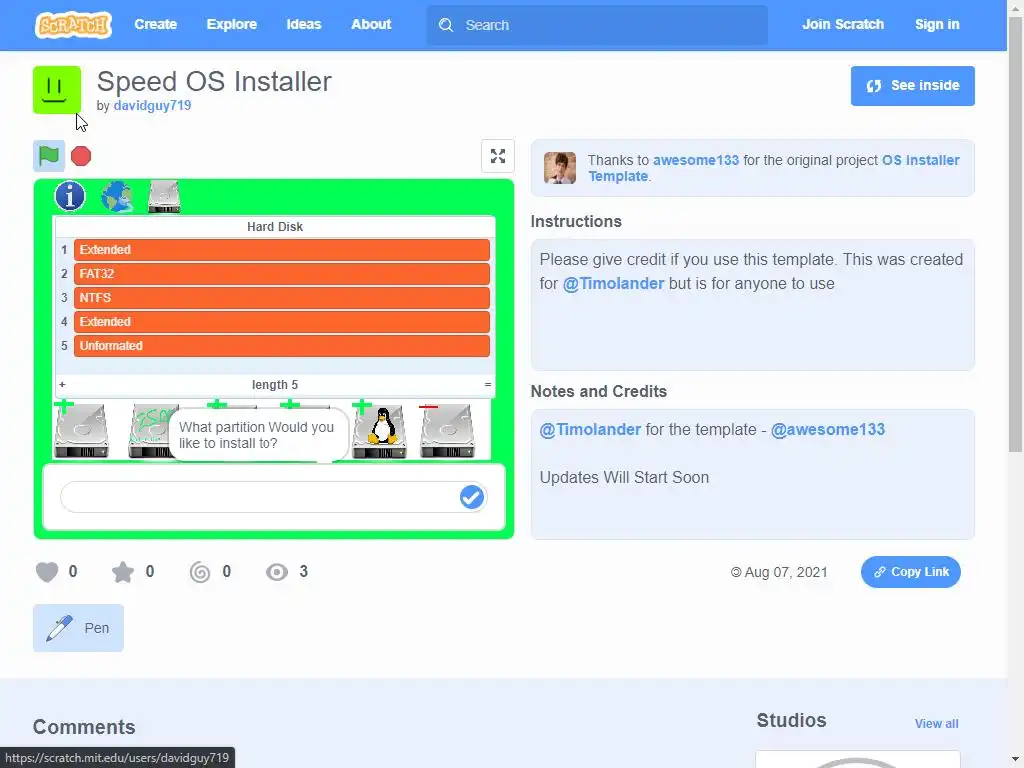The height and width of the screenshot is (768, 1024).
Task: Enter fullscreen mode for the project
Action: (x=498, y=156)
